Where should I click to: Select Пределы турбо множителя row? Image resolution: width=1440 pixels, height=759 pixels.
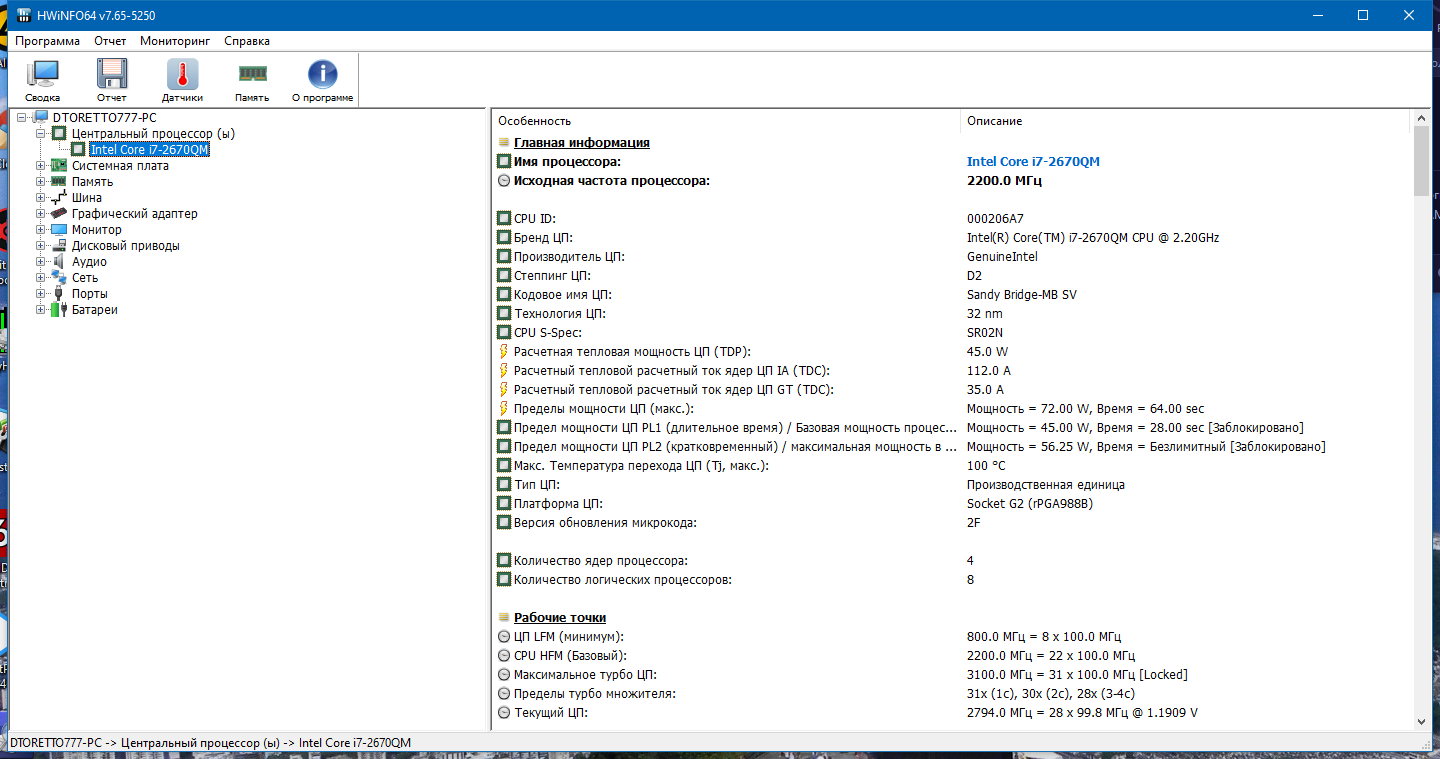pyautogui.click(x=952, y=694)
